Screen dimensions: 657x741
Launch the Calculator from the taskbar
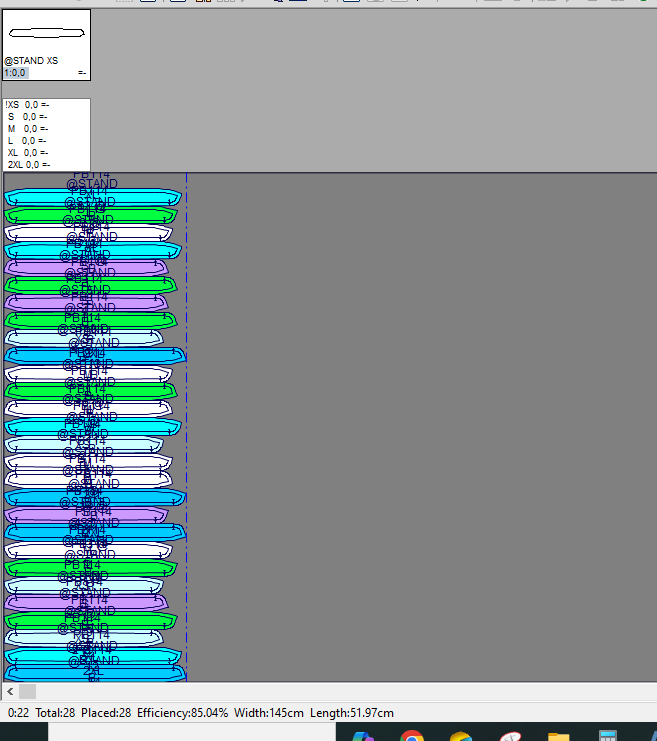[x=607, y=737]
